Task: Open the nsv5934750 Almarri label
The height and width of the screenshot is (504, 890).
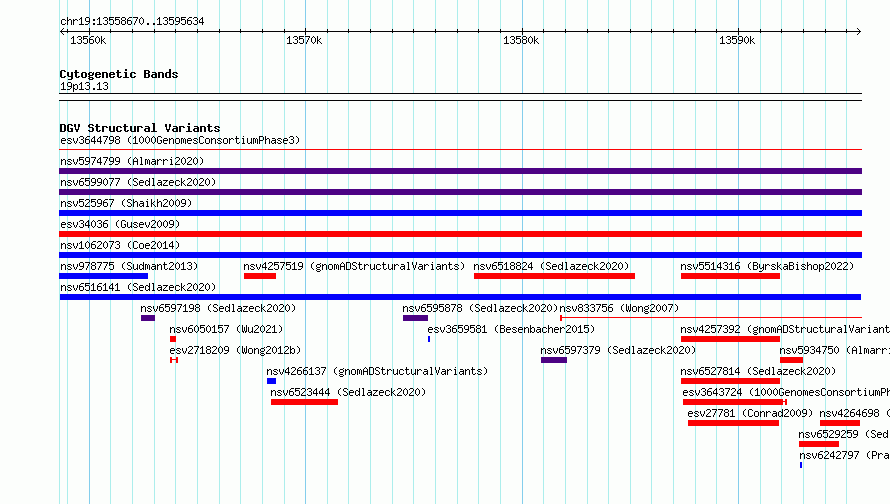Action: [x=834, y=350]
